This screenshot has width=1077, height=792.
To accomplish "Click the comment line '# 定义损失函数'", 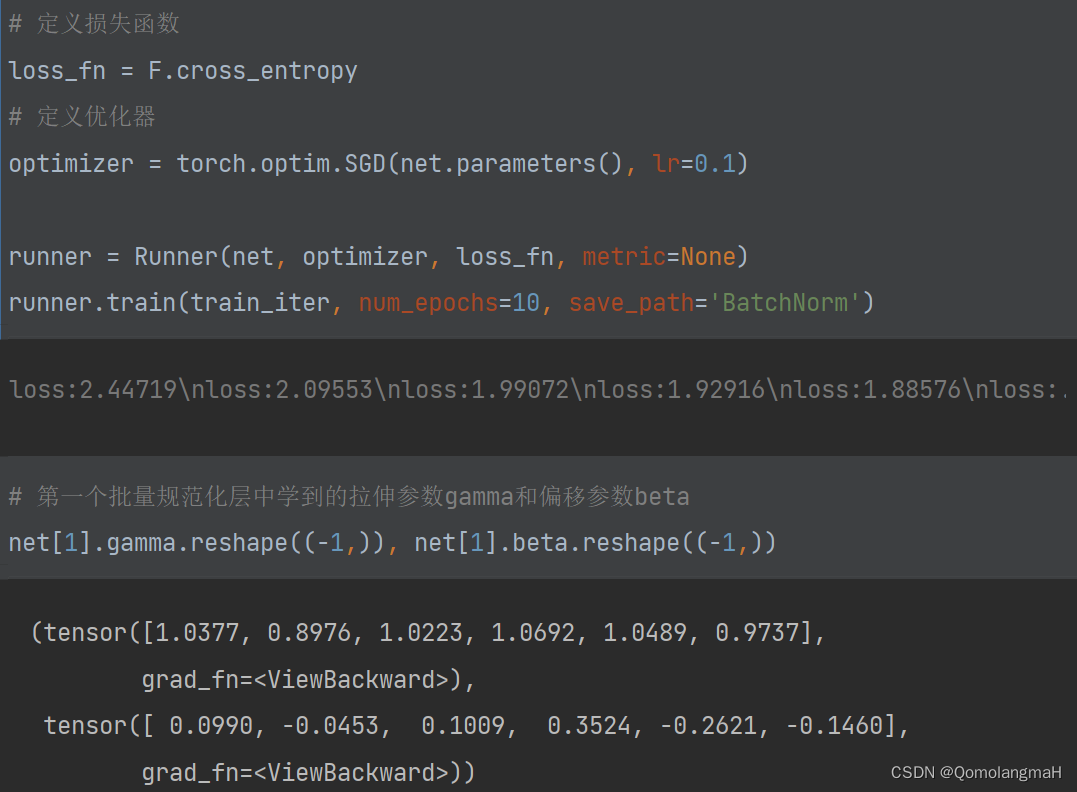I will [95, 24].
